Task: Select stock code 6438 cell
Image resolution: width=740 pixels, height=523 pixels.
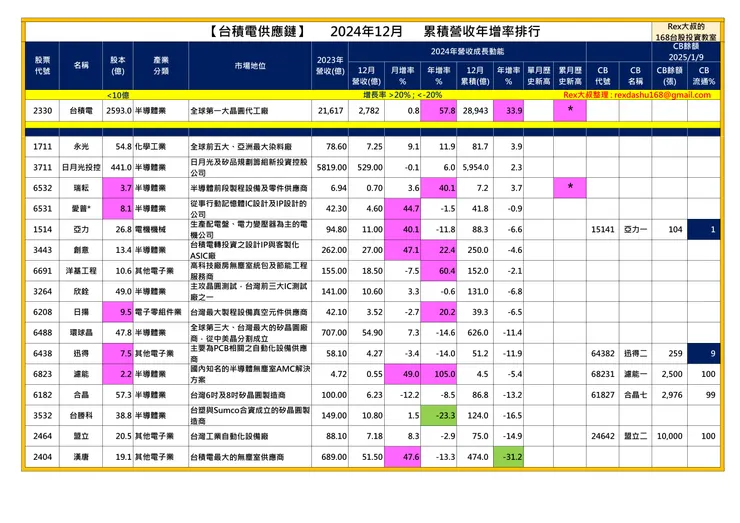Action: click(x=42, y=354)
